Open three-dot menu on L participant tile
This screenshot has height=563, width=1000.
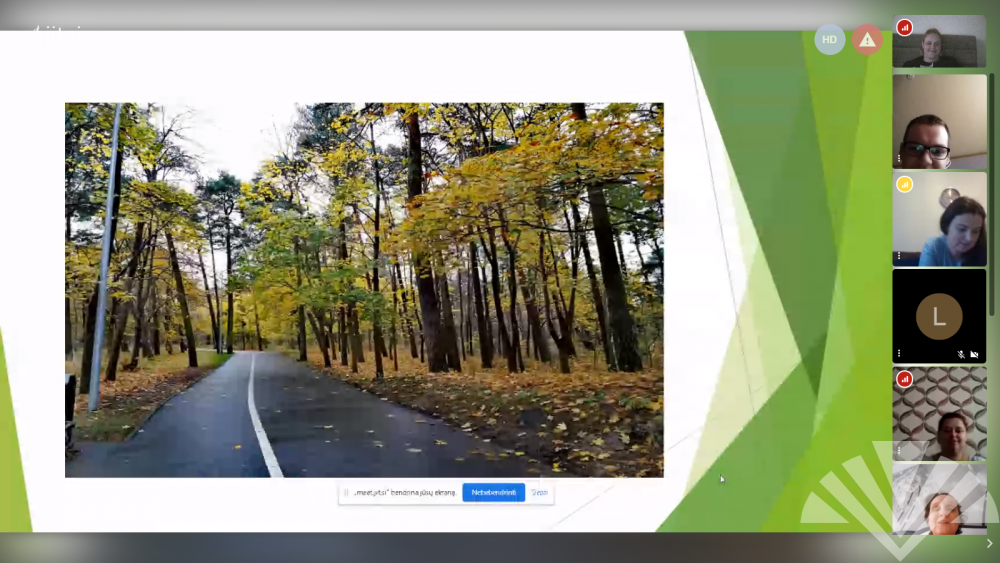[899, 354]
